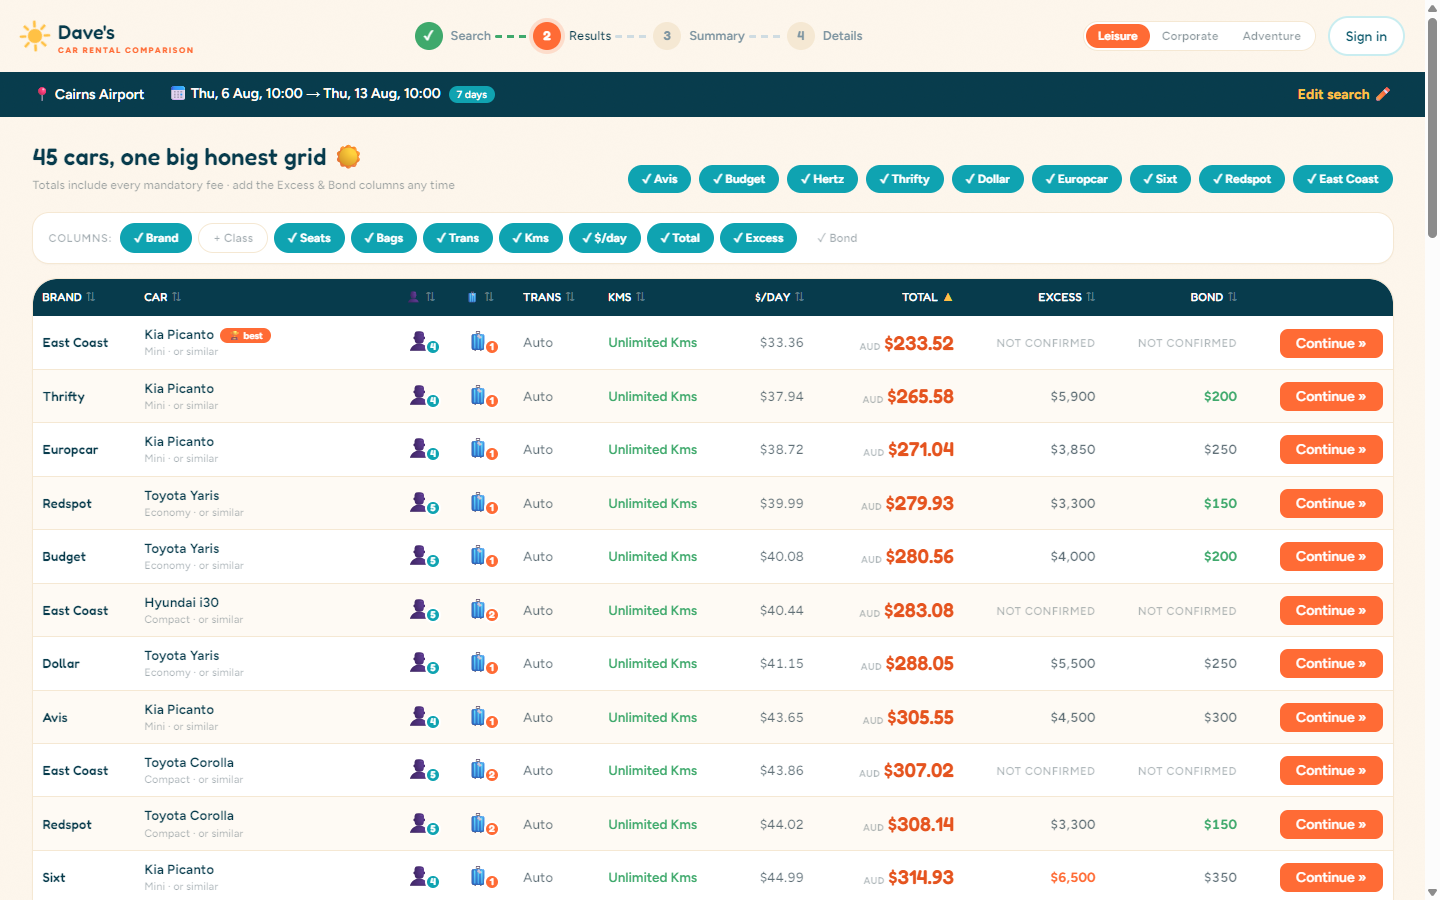
Task: Enable the Bond column chip
Action: [837, 238]
